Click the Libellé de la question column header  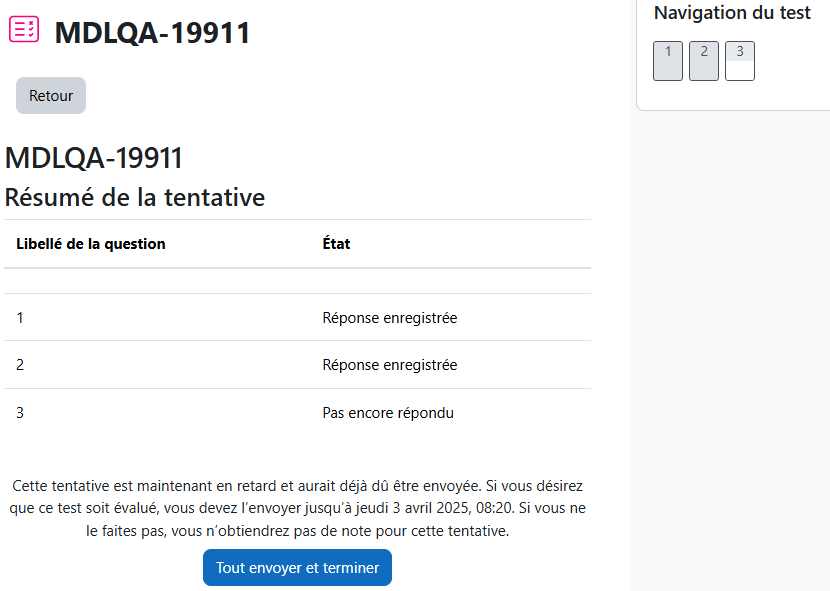[91, 244]
